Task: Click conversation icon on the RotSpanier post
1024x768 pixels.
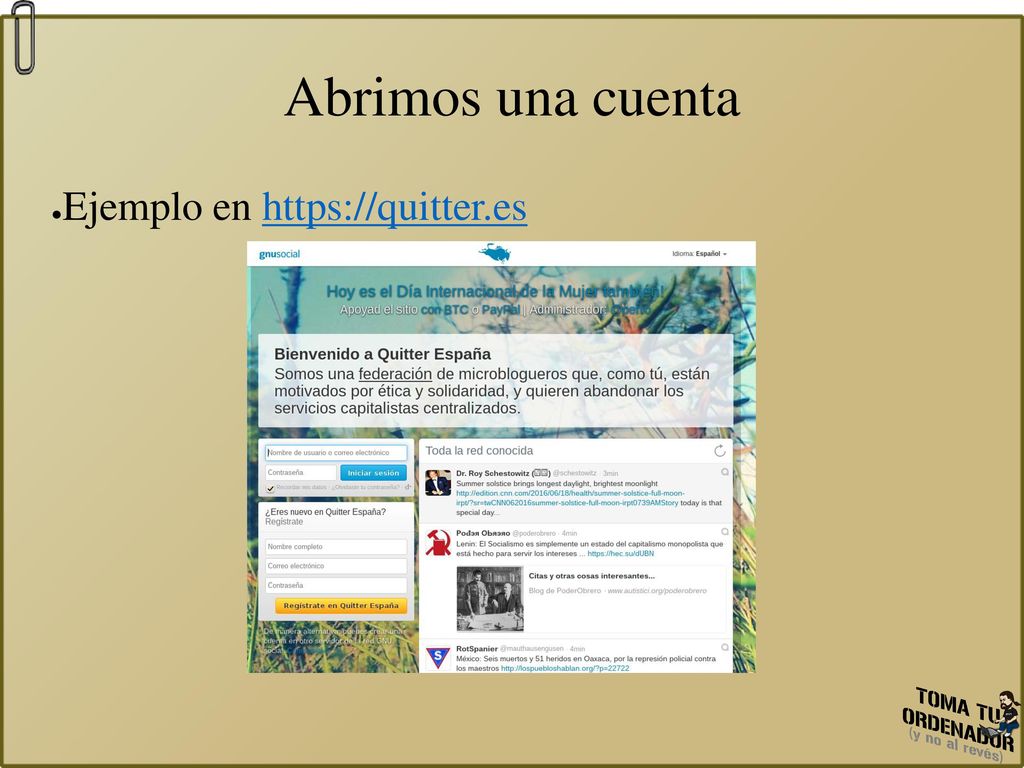Action: pyautogui.click(x=725, y=647)
